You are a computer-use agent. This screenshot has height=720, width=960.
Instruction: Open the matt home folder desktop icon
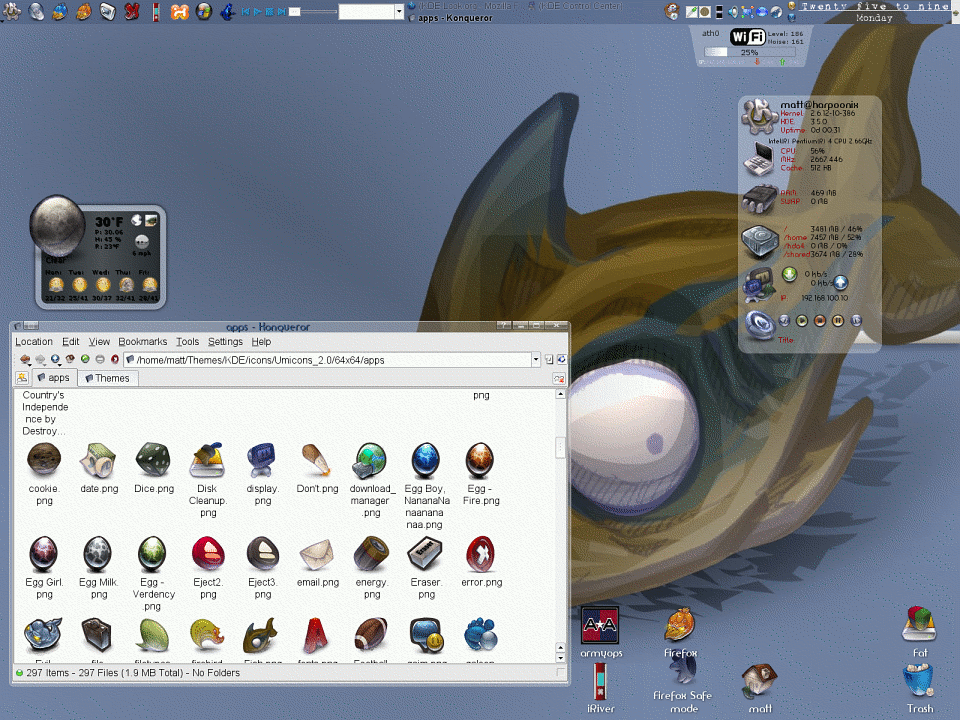[x=759, y=689]
